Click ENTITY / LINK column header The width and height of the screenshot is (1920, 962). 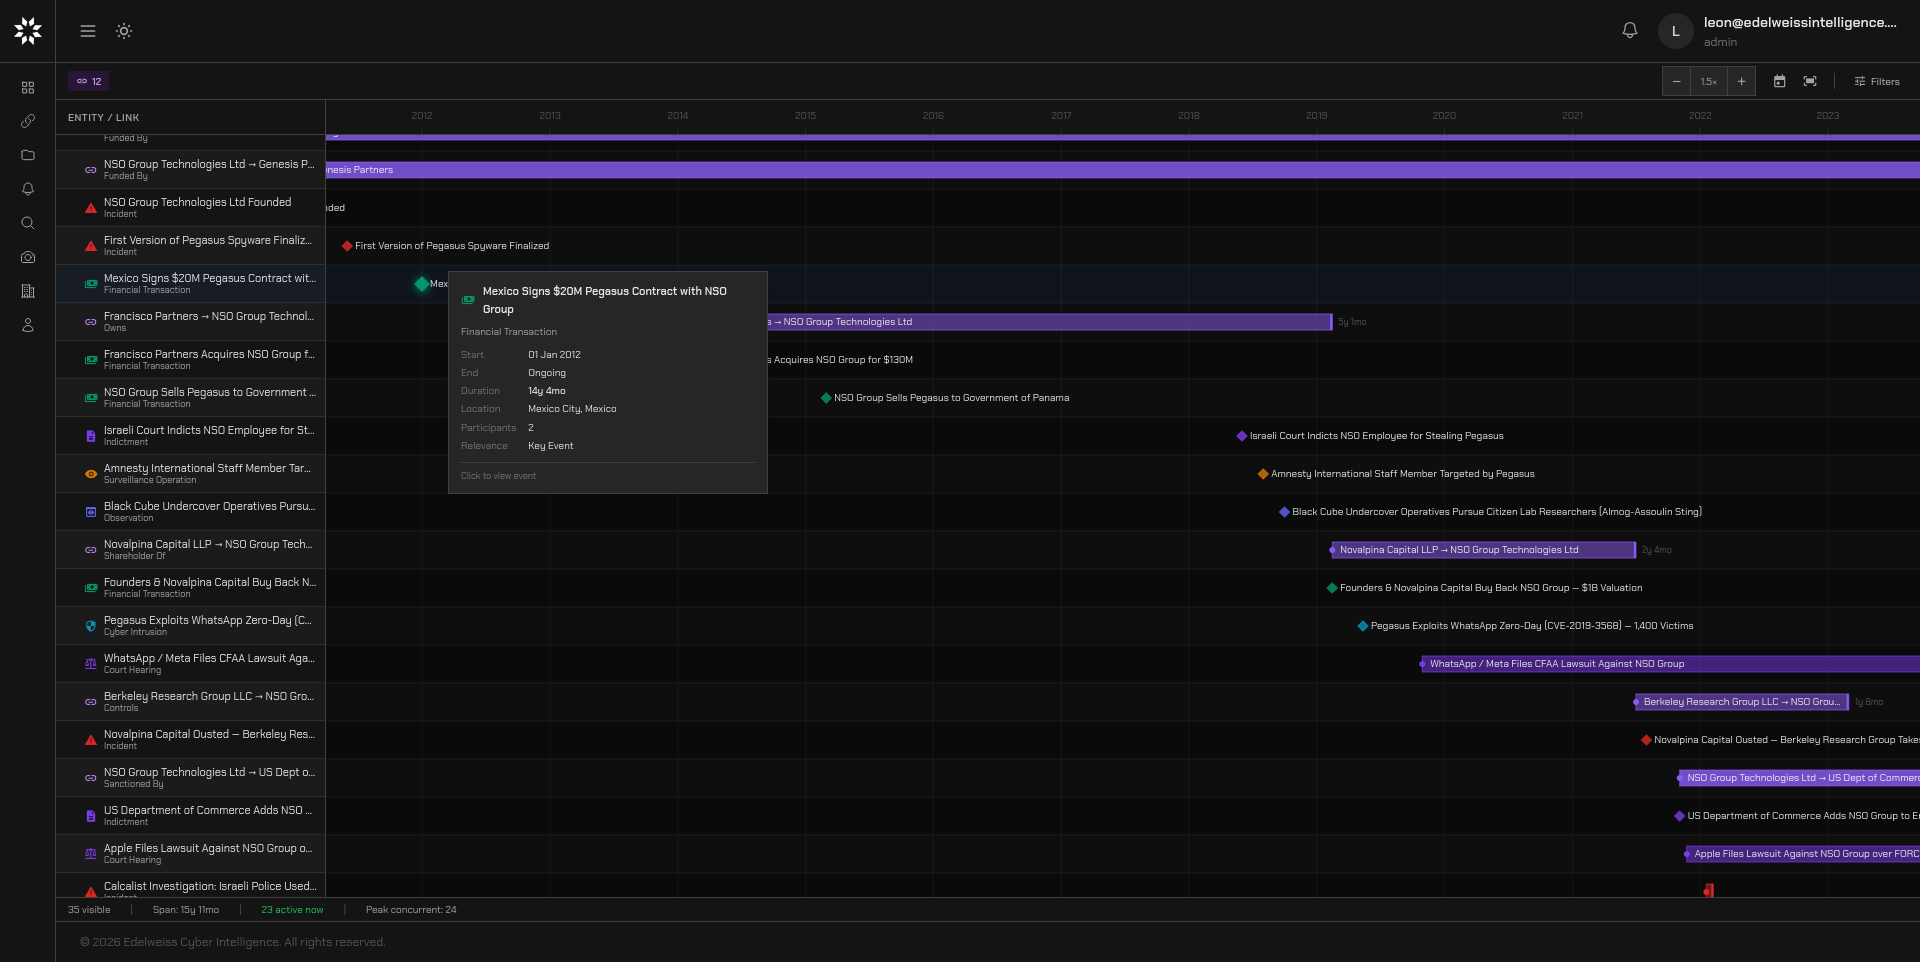point(104,117)
